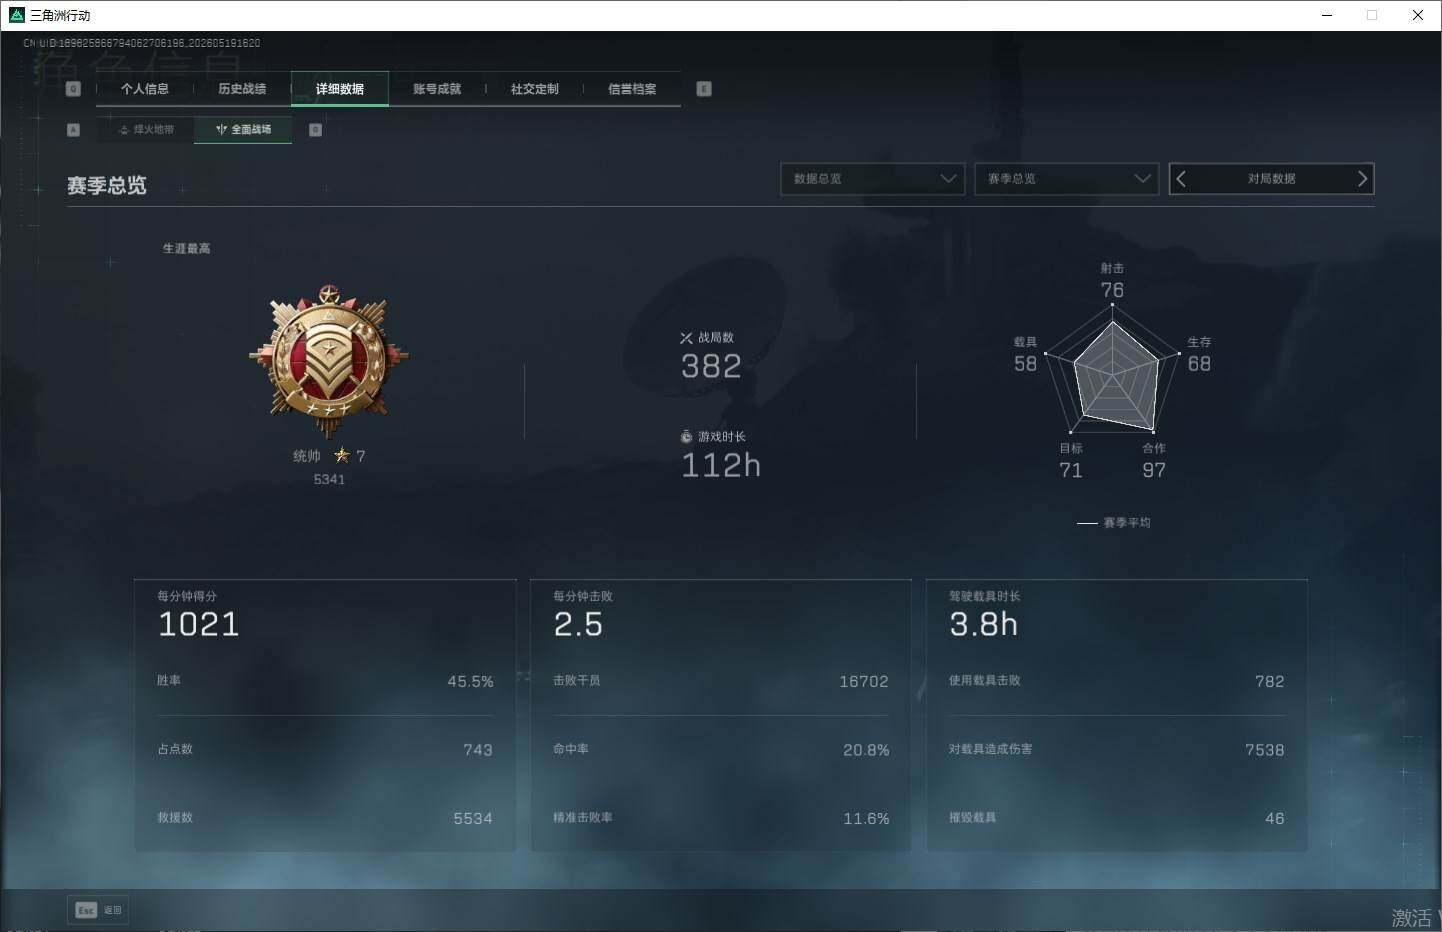
Task: Select the 详细数据 tab
Action: (340, 89)
